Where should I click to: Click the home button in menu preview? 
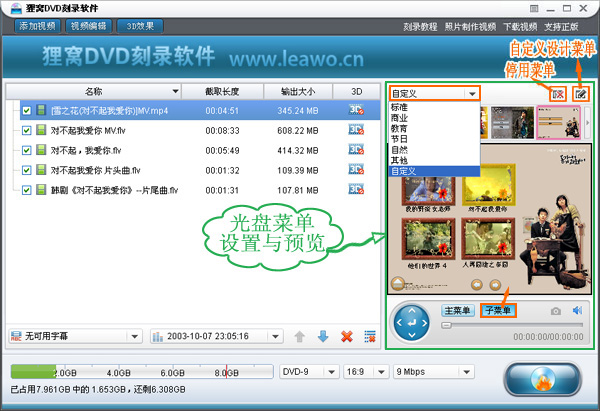tap(398, 284)
